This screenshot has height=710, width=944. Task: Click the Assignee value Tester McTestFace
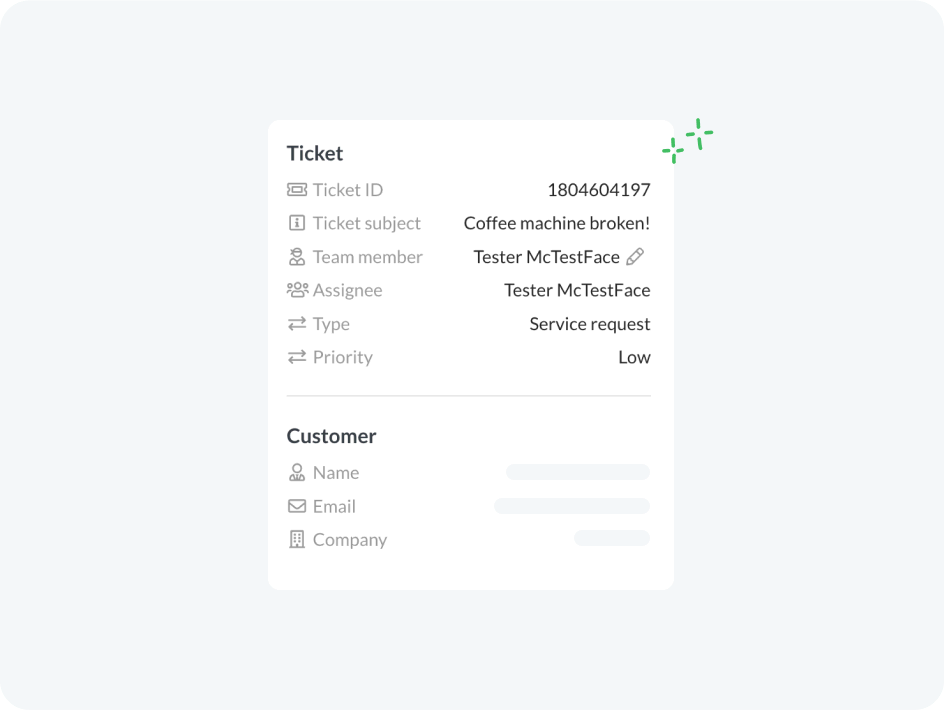click(577, 290)
